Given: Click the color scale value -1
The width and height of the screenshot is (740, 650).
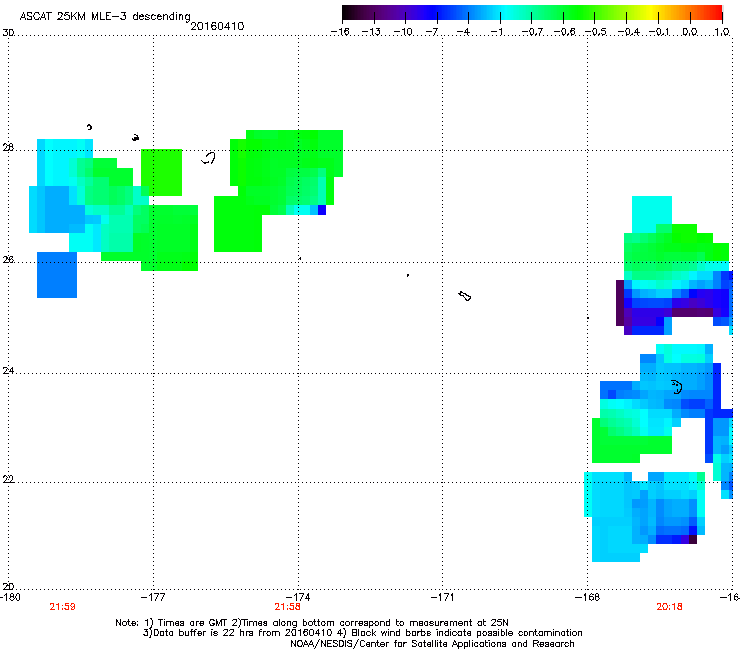Looking at the screenshot, I should tap(496, 32).
